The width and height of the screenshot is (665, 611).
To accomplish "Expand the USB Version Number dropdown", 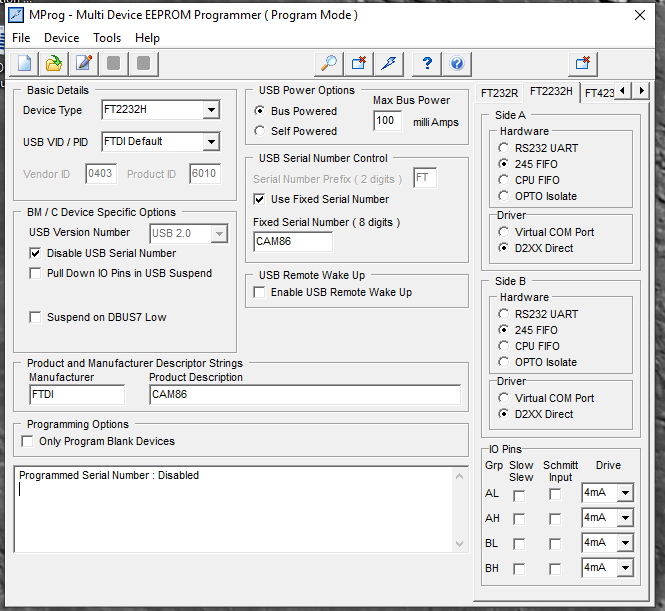I will (x=219, y=234).
